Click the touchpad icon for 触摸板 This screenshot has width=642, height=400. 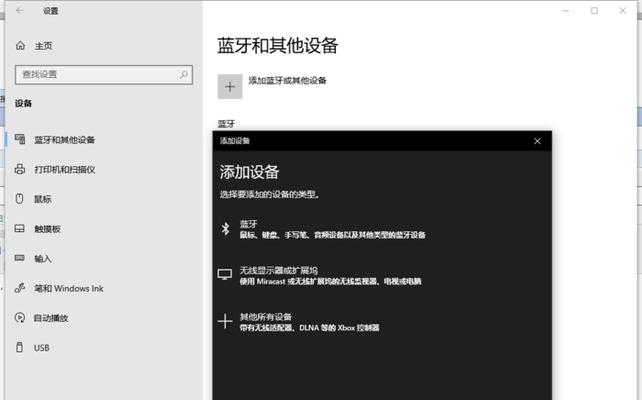click(20, 228)
